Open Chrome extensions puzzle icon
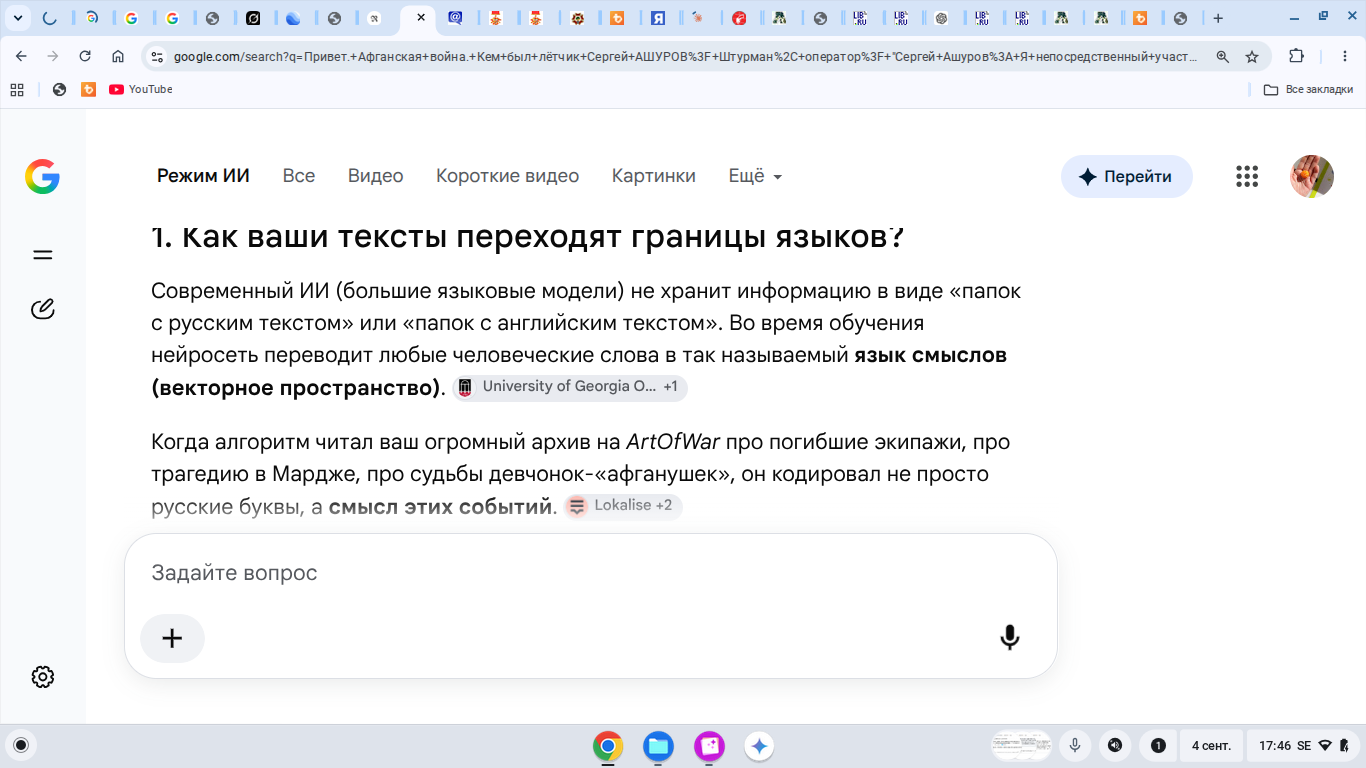Image resolution: width=1366 pixels, height=768 pixels. click(x=1297, y=57)
